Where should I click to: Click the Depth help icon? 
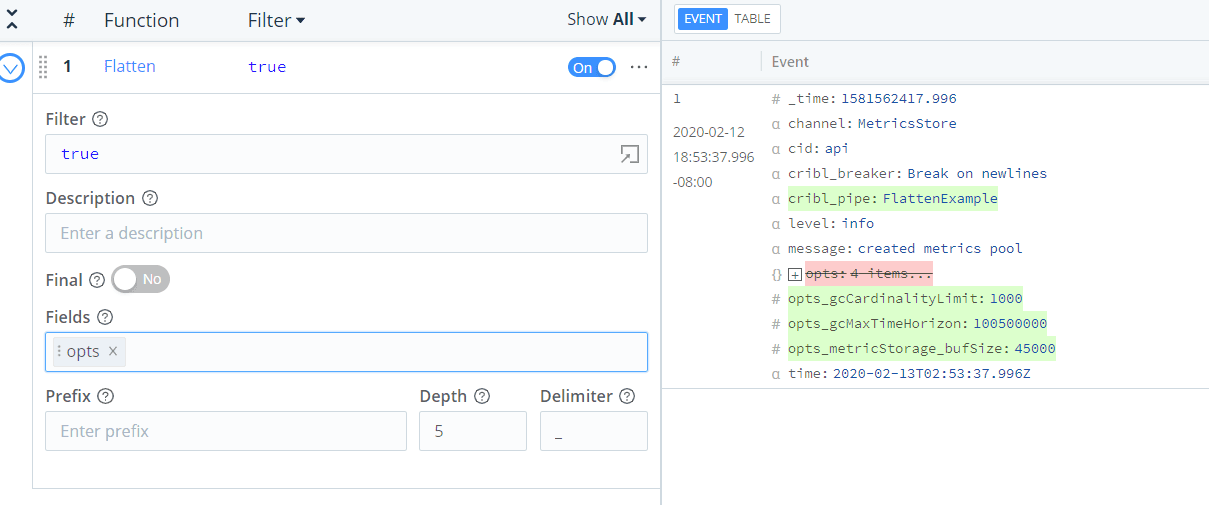point(482,396)
